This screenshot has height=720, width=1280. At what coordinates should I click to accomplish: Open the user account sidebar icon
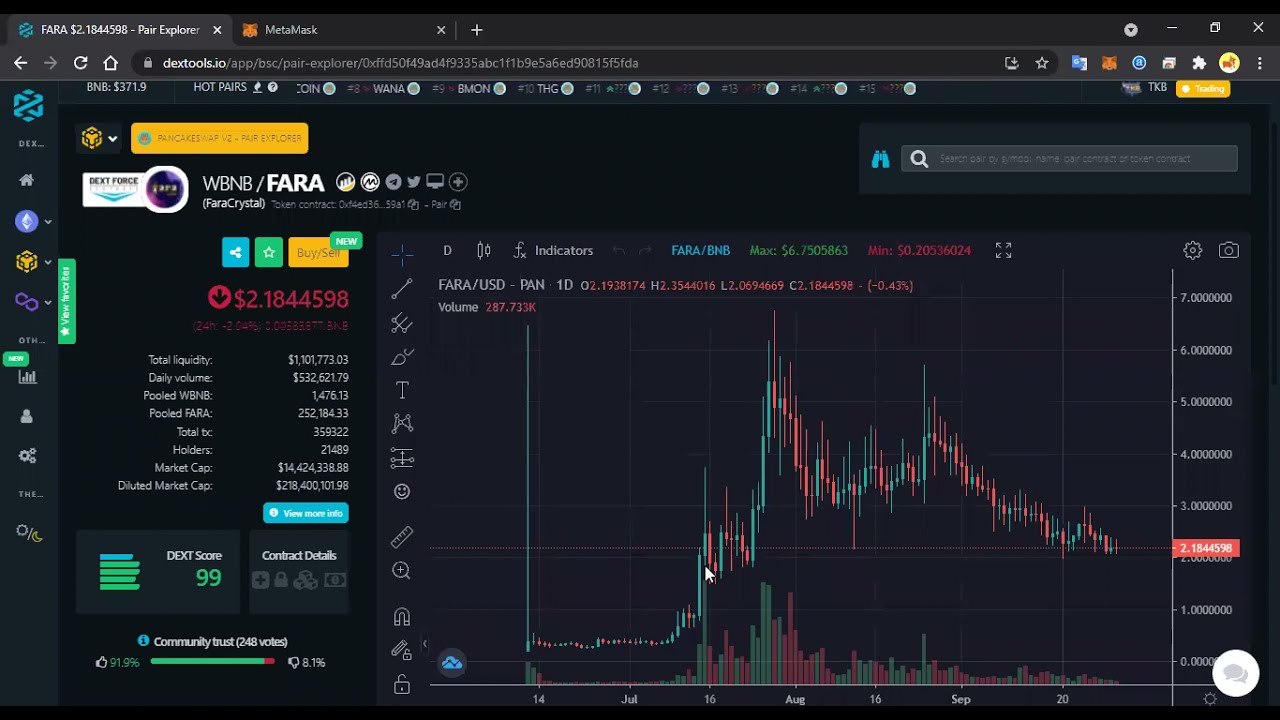tap(27, 416)
